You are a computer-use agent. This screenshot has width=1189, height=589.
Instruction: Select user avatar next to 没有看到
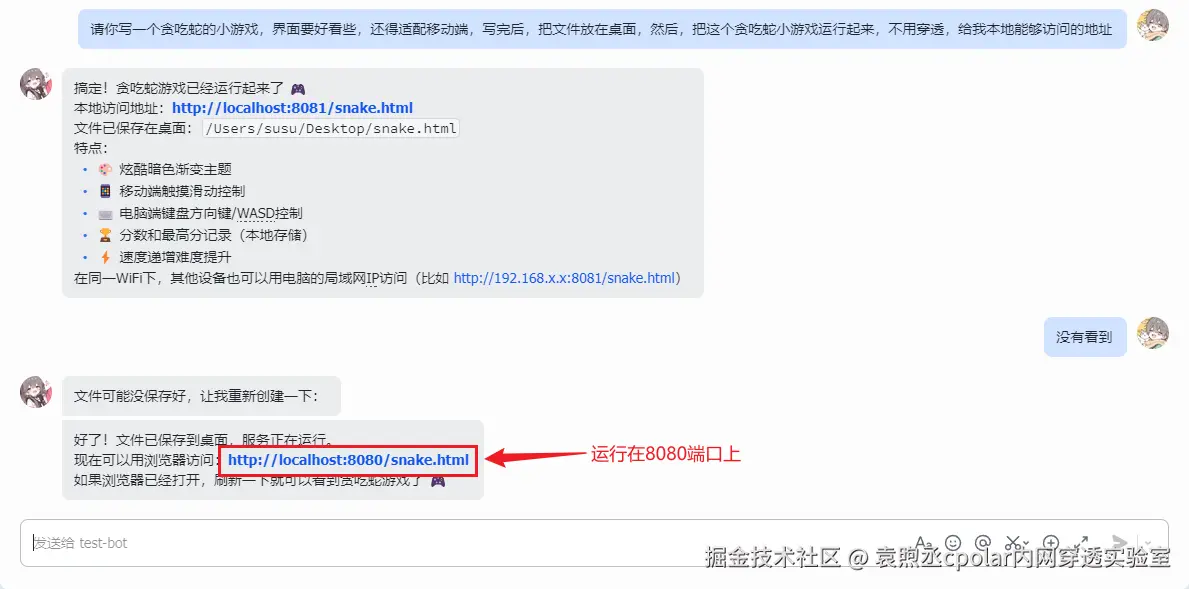(x=1153, y=333)
